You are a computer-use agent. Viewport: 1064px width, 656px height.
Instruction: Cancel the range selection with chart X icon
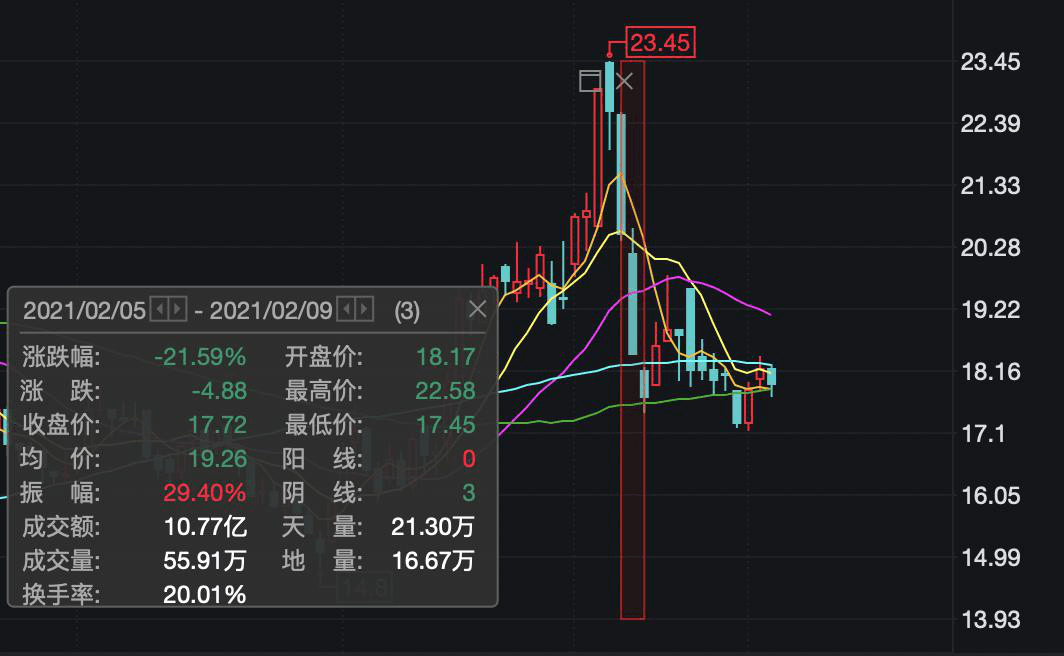click(624, 81)
